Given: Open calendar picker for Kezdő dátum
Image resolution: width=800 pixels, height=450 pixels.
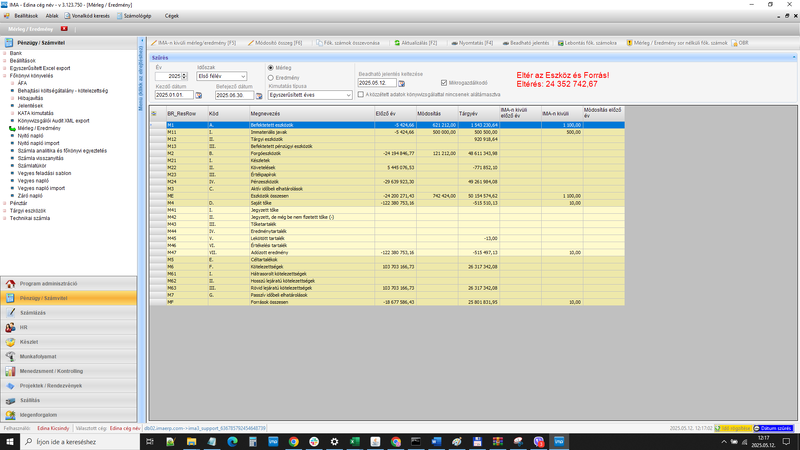Looking at the screenshot, I should click(x=199, y=95).
